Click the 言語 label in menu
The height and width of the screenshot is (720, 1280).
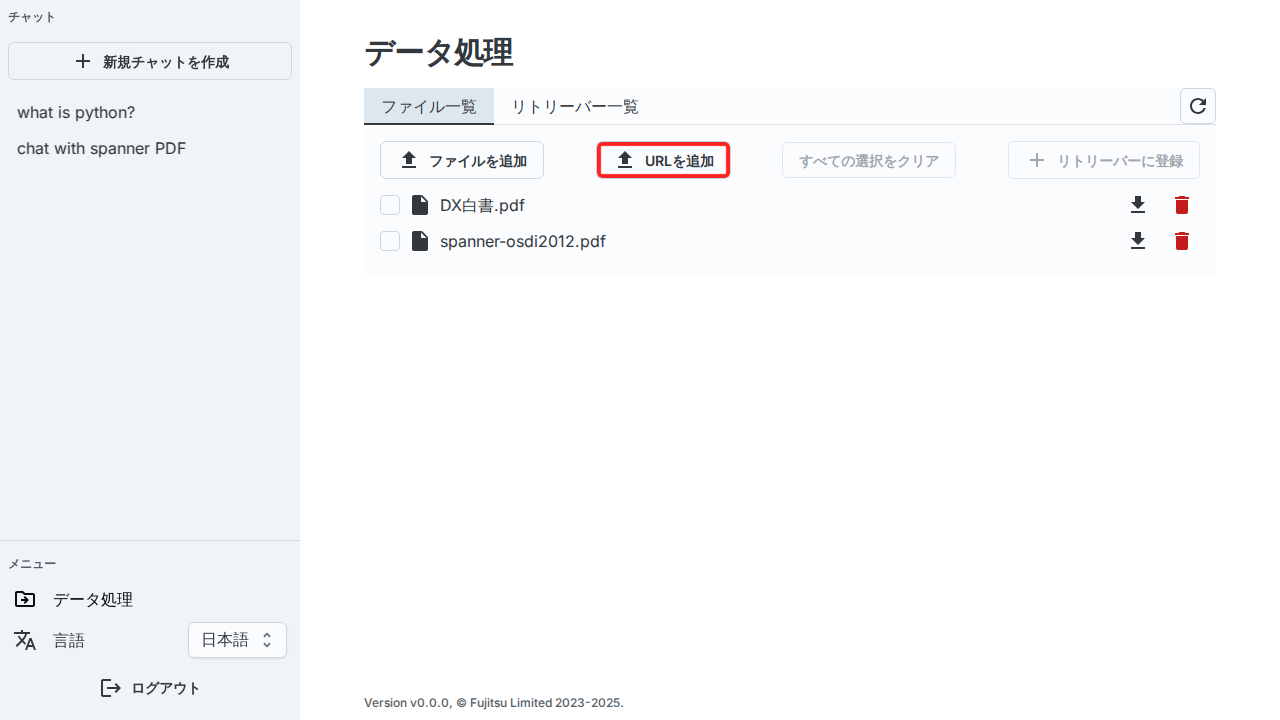(69, 640)
